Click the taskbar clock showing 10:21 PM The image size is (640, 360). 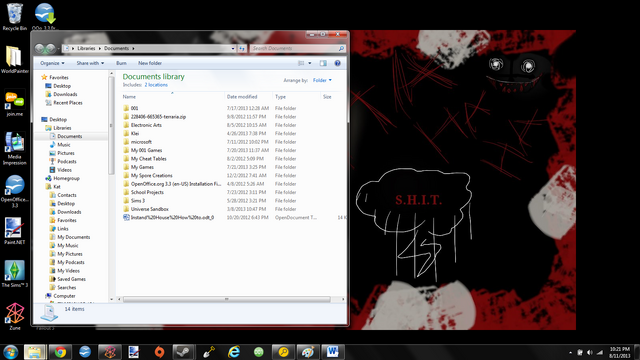pos(620,352)
